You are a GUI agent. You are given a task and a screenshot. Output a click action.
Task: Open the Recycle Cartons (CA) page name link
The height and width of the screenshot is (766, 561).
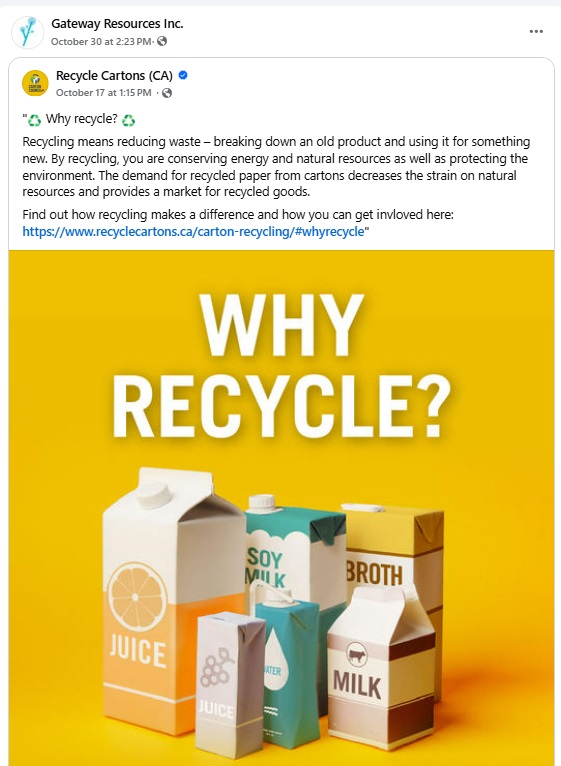coord(114,75)
